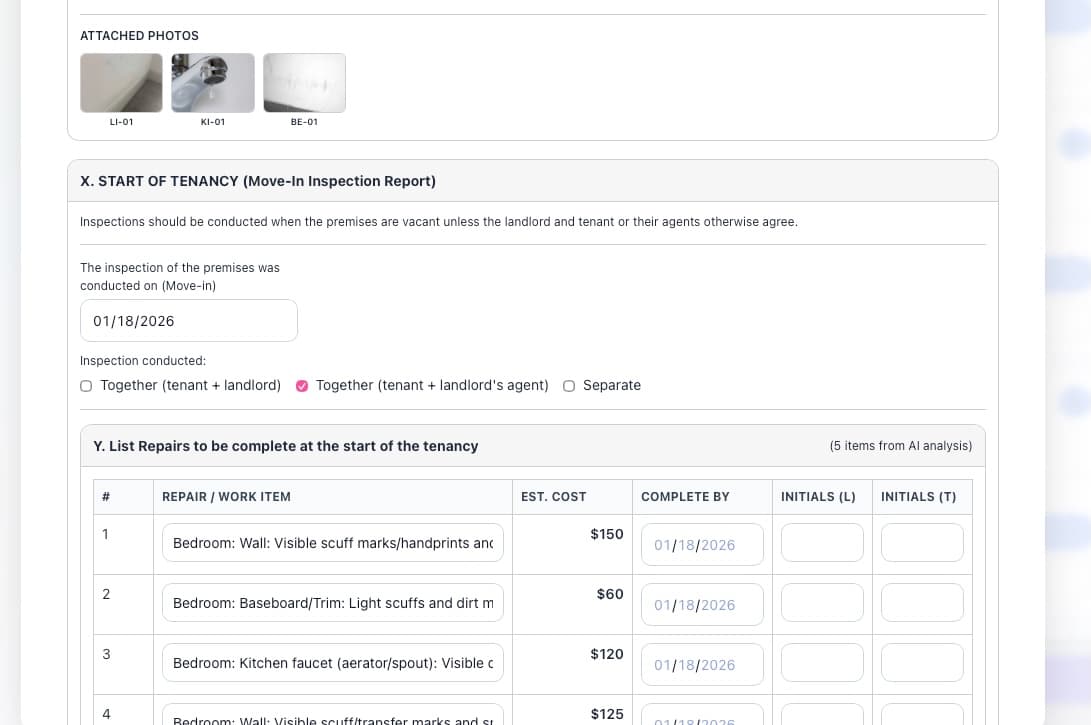The width and height of the screenshot is (1091, 725).
Task: Check Together (tenant + landlord) option
Action: click(x=86, y=386)
